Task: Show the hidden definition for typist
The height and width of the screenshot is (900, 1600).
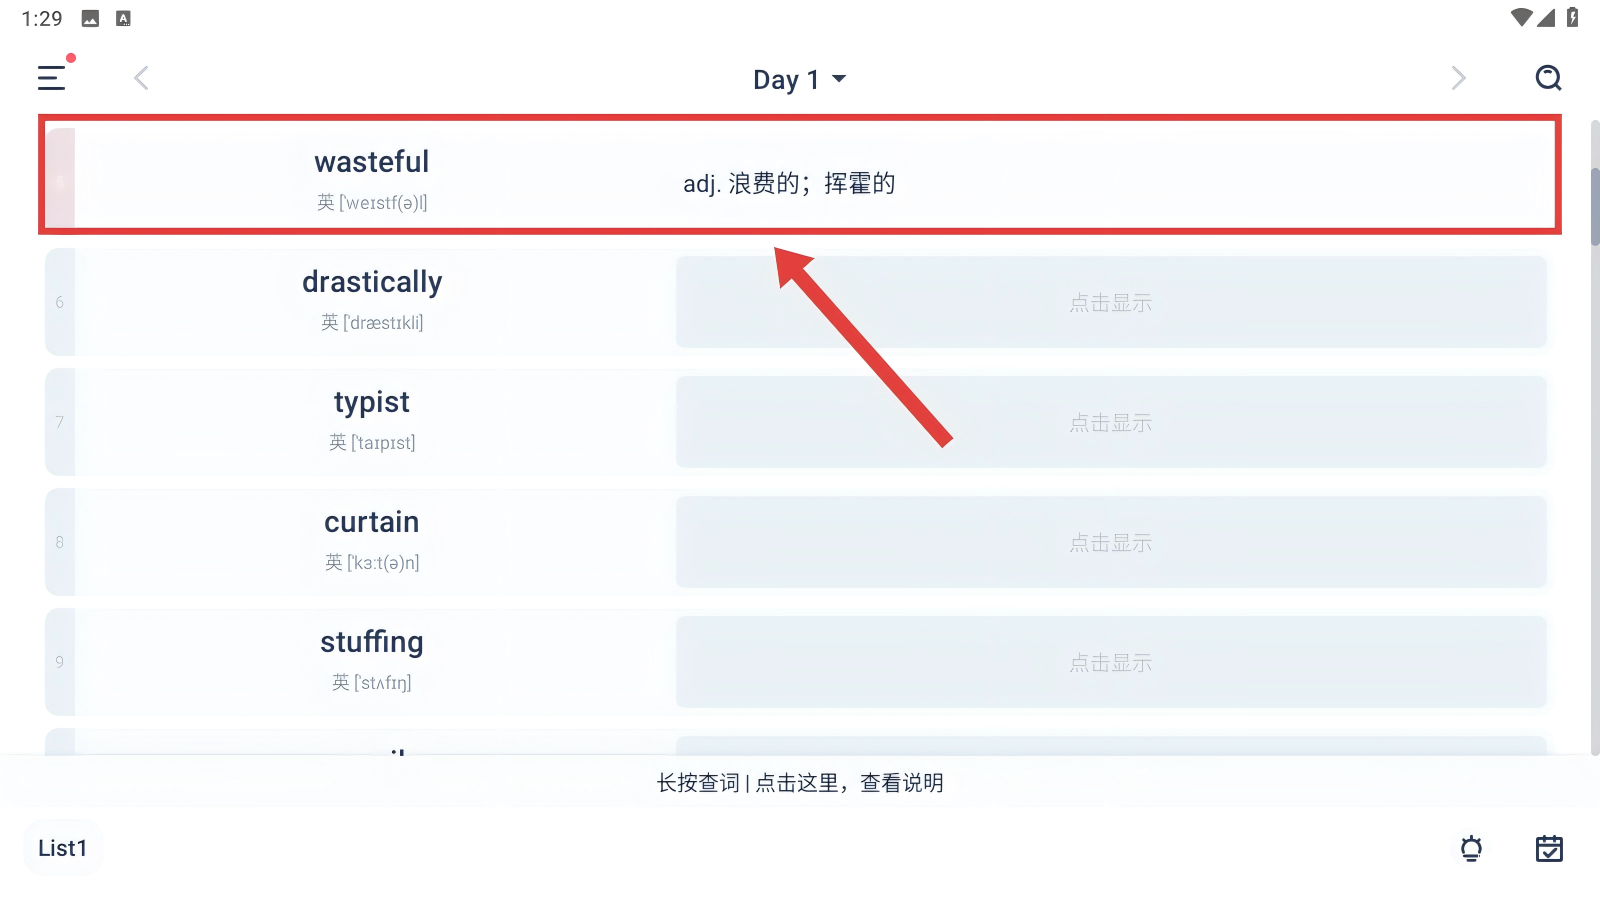Action: point(1110,422)
